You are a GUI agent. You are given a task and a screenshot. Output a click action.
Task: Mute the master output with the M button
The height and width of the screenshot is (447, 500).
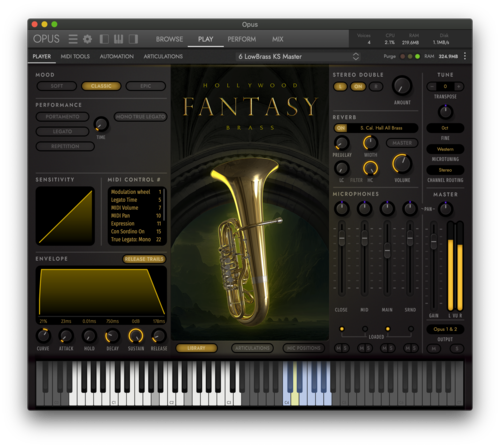coord(434,349)
